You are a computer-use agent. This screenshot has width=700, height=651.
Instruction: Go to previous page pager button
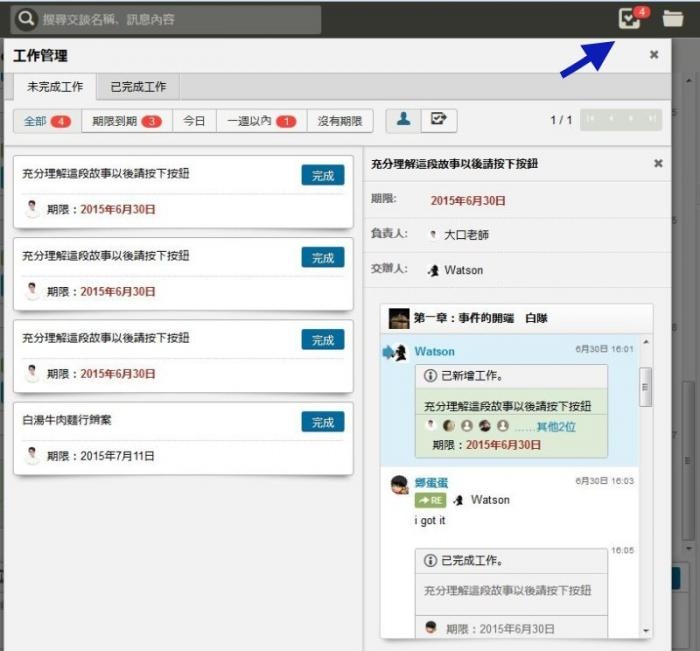[x=611, y=119]
